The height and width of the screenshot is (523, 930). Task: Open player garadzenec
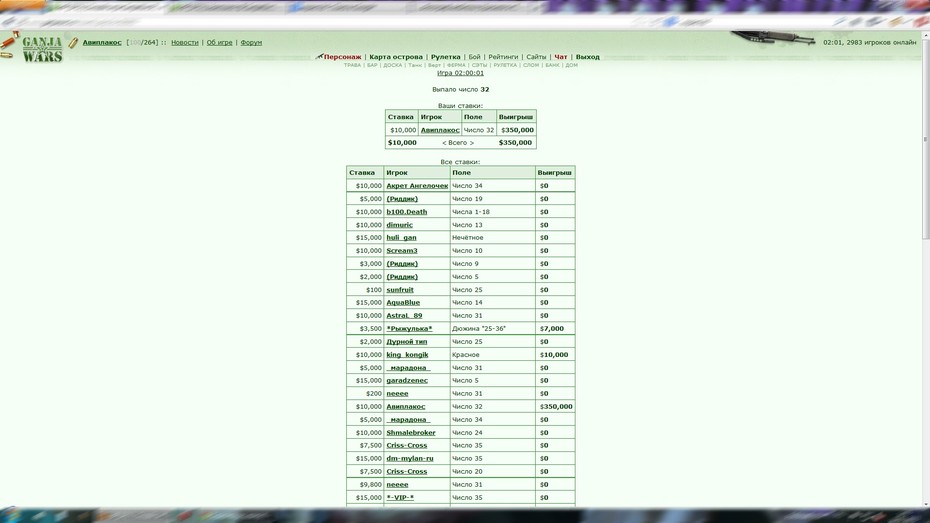407,381
